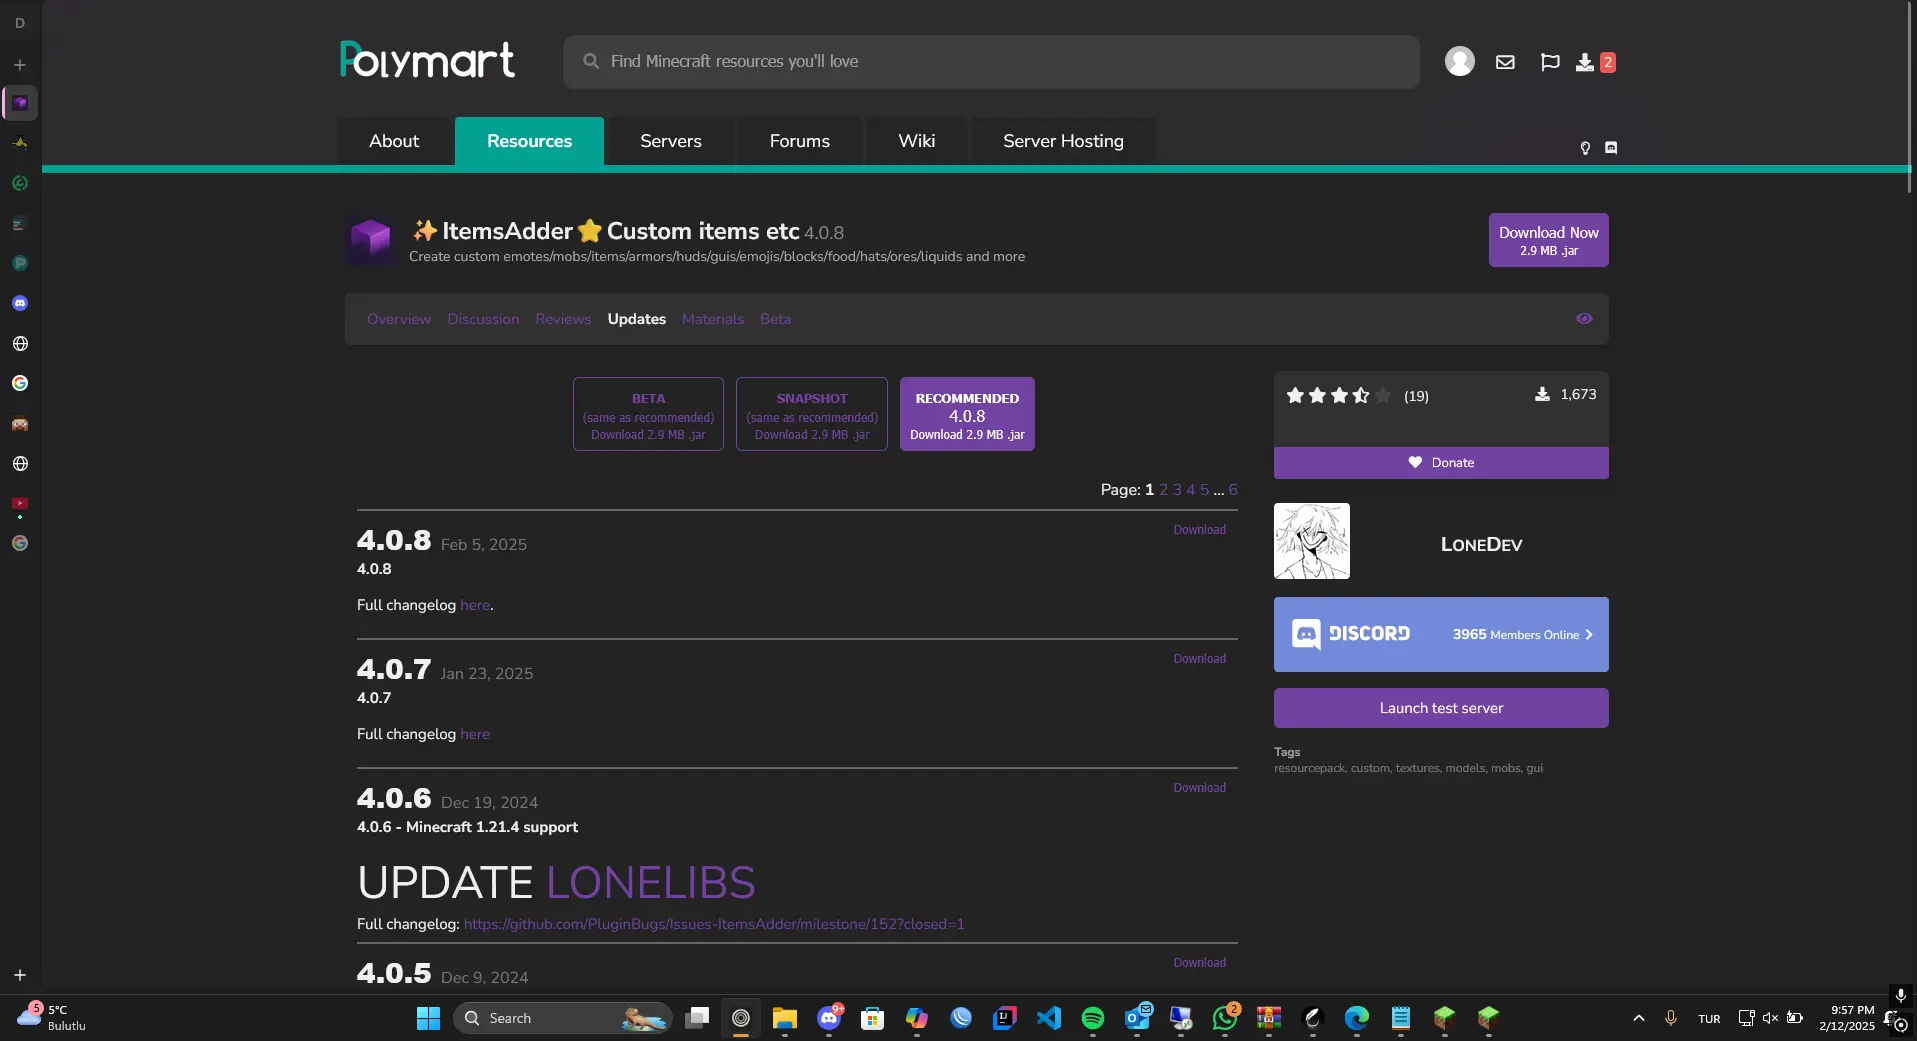Go to page 5 of updates

(x=1205, y=490)
